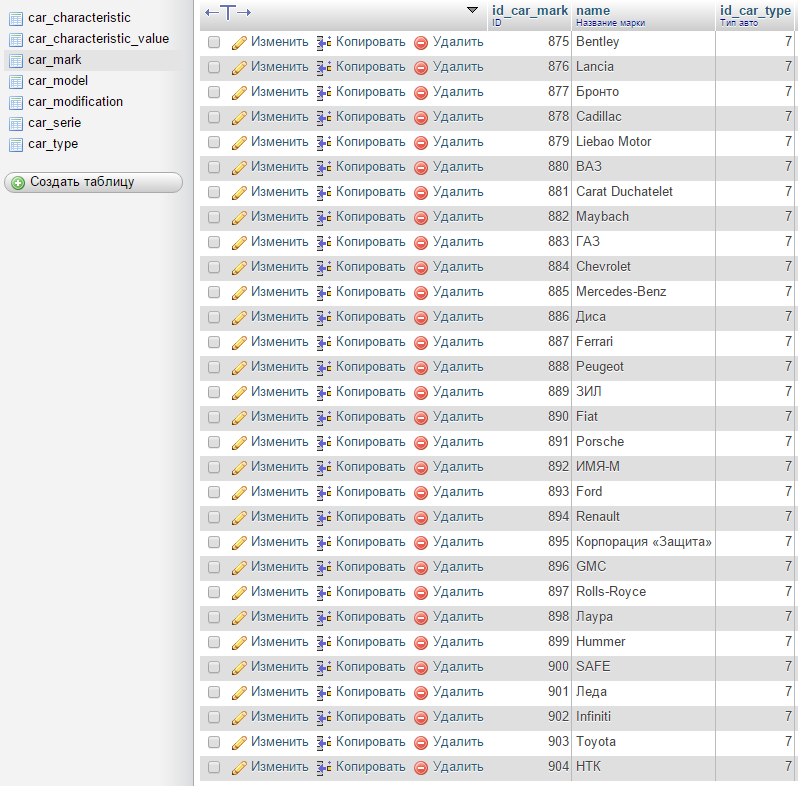Screen dimensions: 798x786
Task: Click copy icon in Maybach row
Action: [324, 217]
